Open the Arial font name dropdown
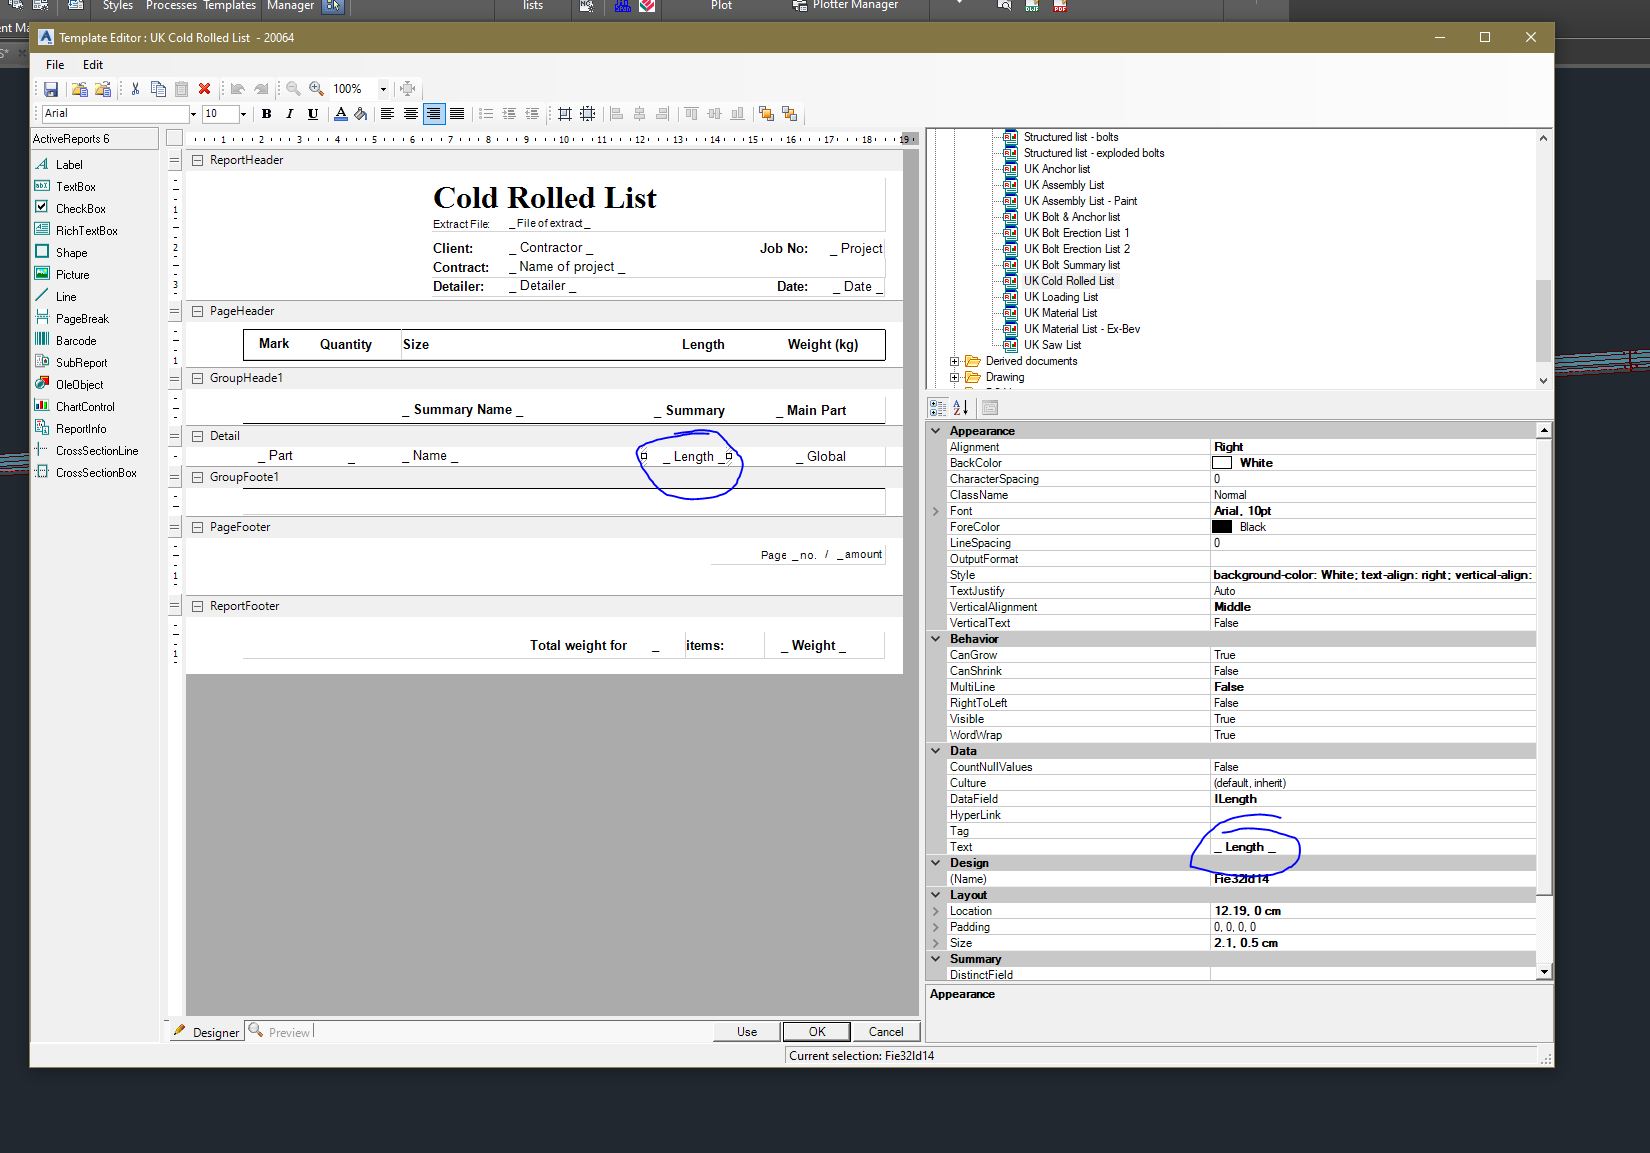The width and height of the screenshot is (1650, 1153). tap(193, 114)
